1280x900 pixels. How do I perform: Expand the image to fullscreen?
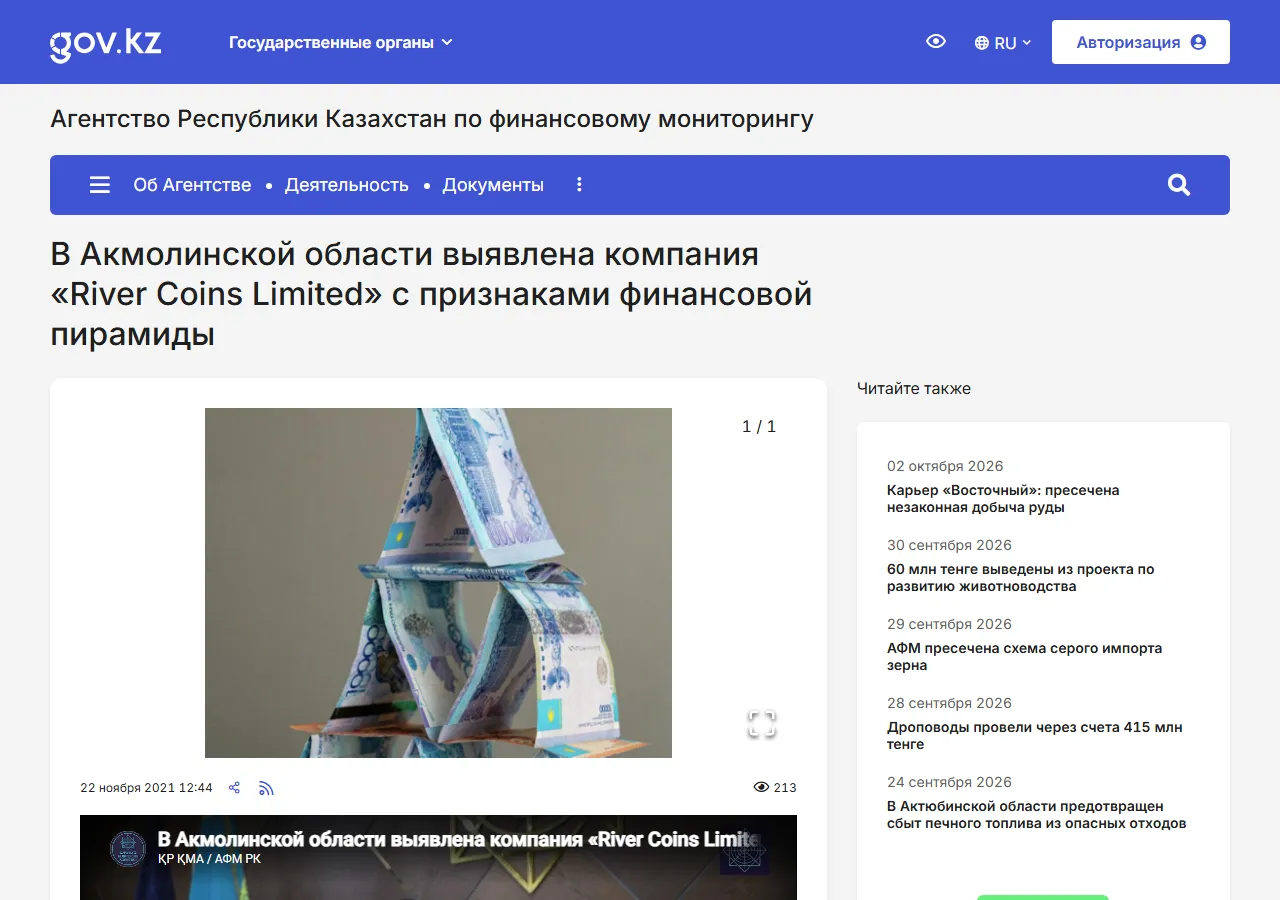762,724
